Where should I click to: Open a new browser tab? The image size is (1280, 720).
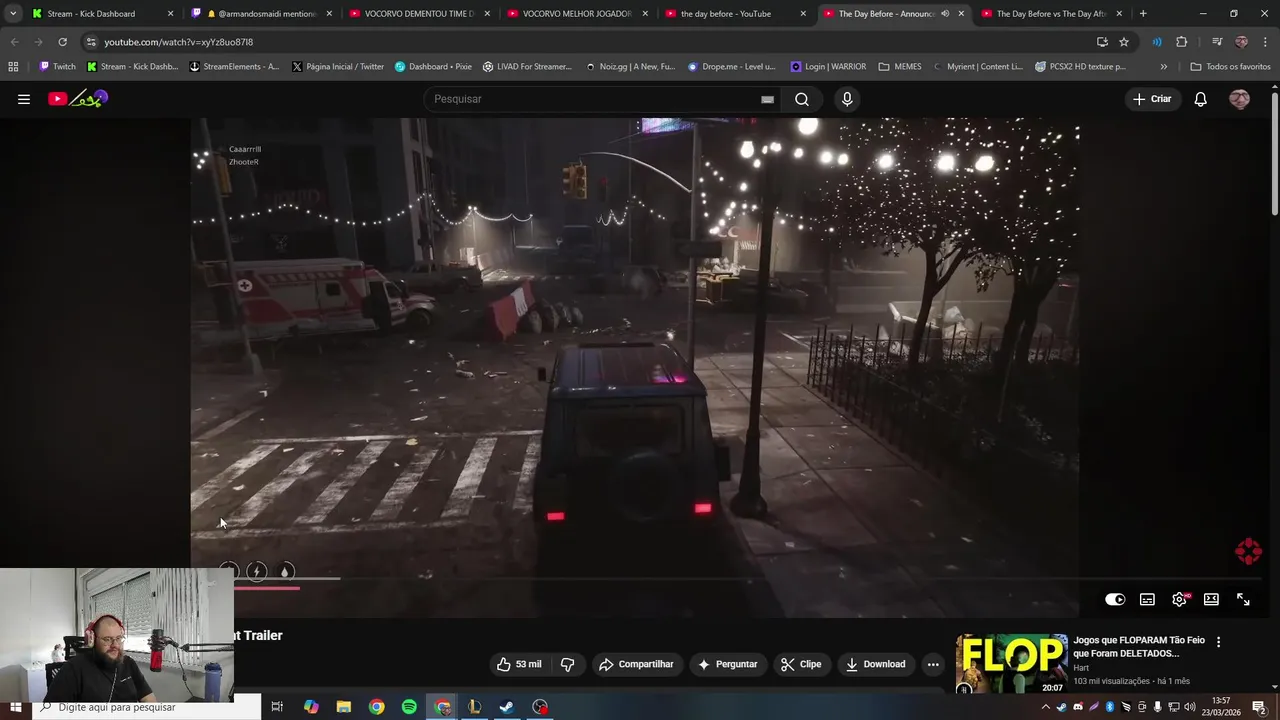point(1143,14)
